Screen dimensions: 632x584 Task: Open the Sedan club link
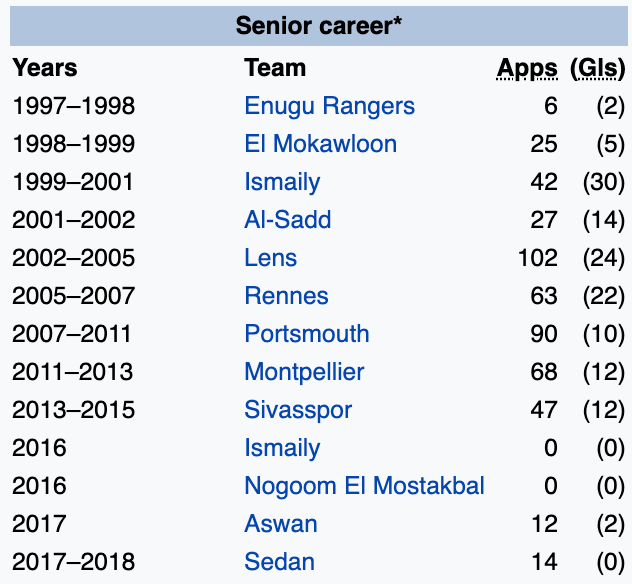(x=279, y=562)
